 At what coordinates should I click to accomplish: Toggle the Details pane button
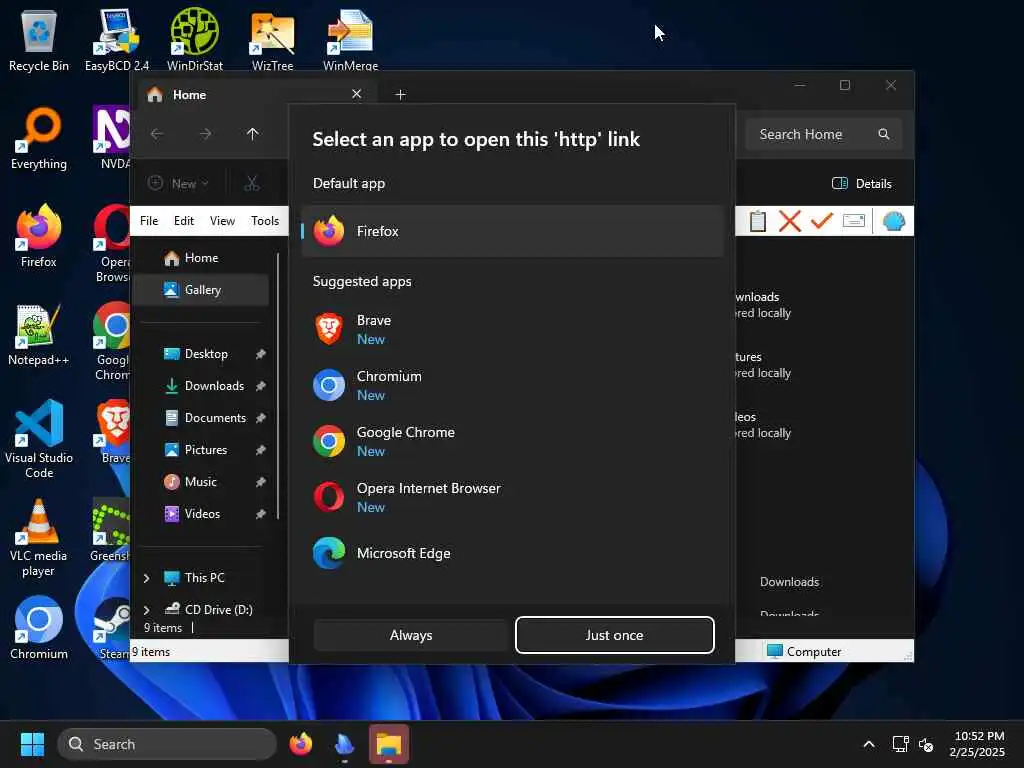(x=862, y=184)
